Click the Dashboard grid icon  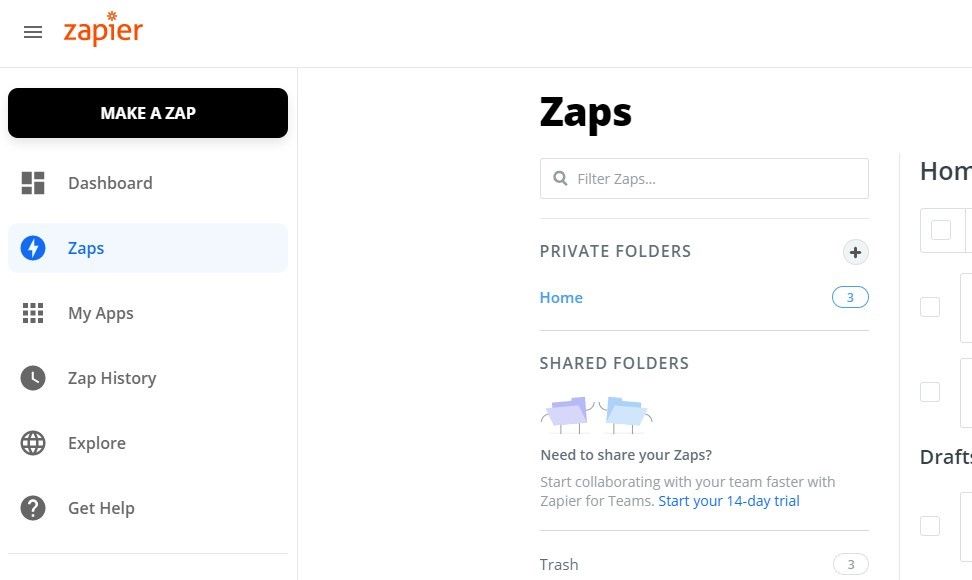[x=33, y=183]
